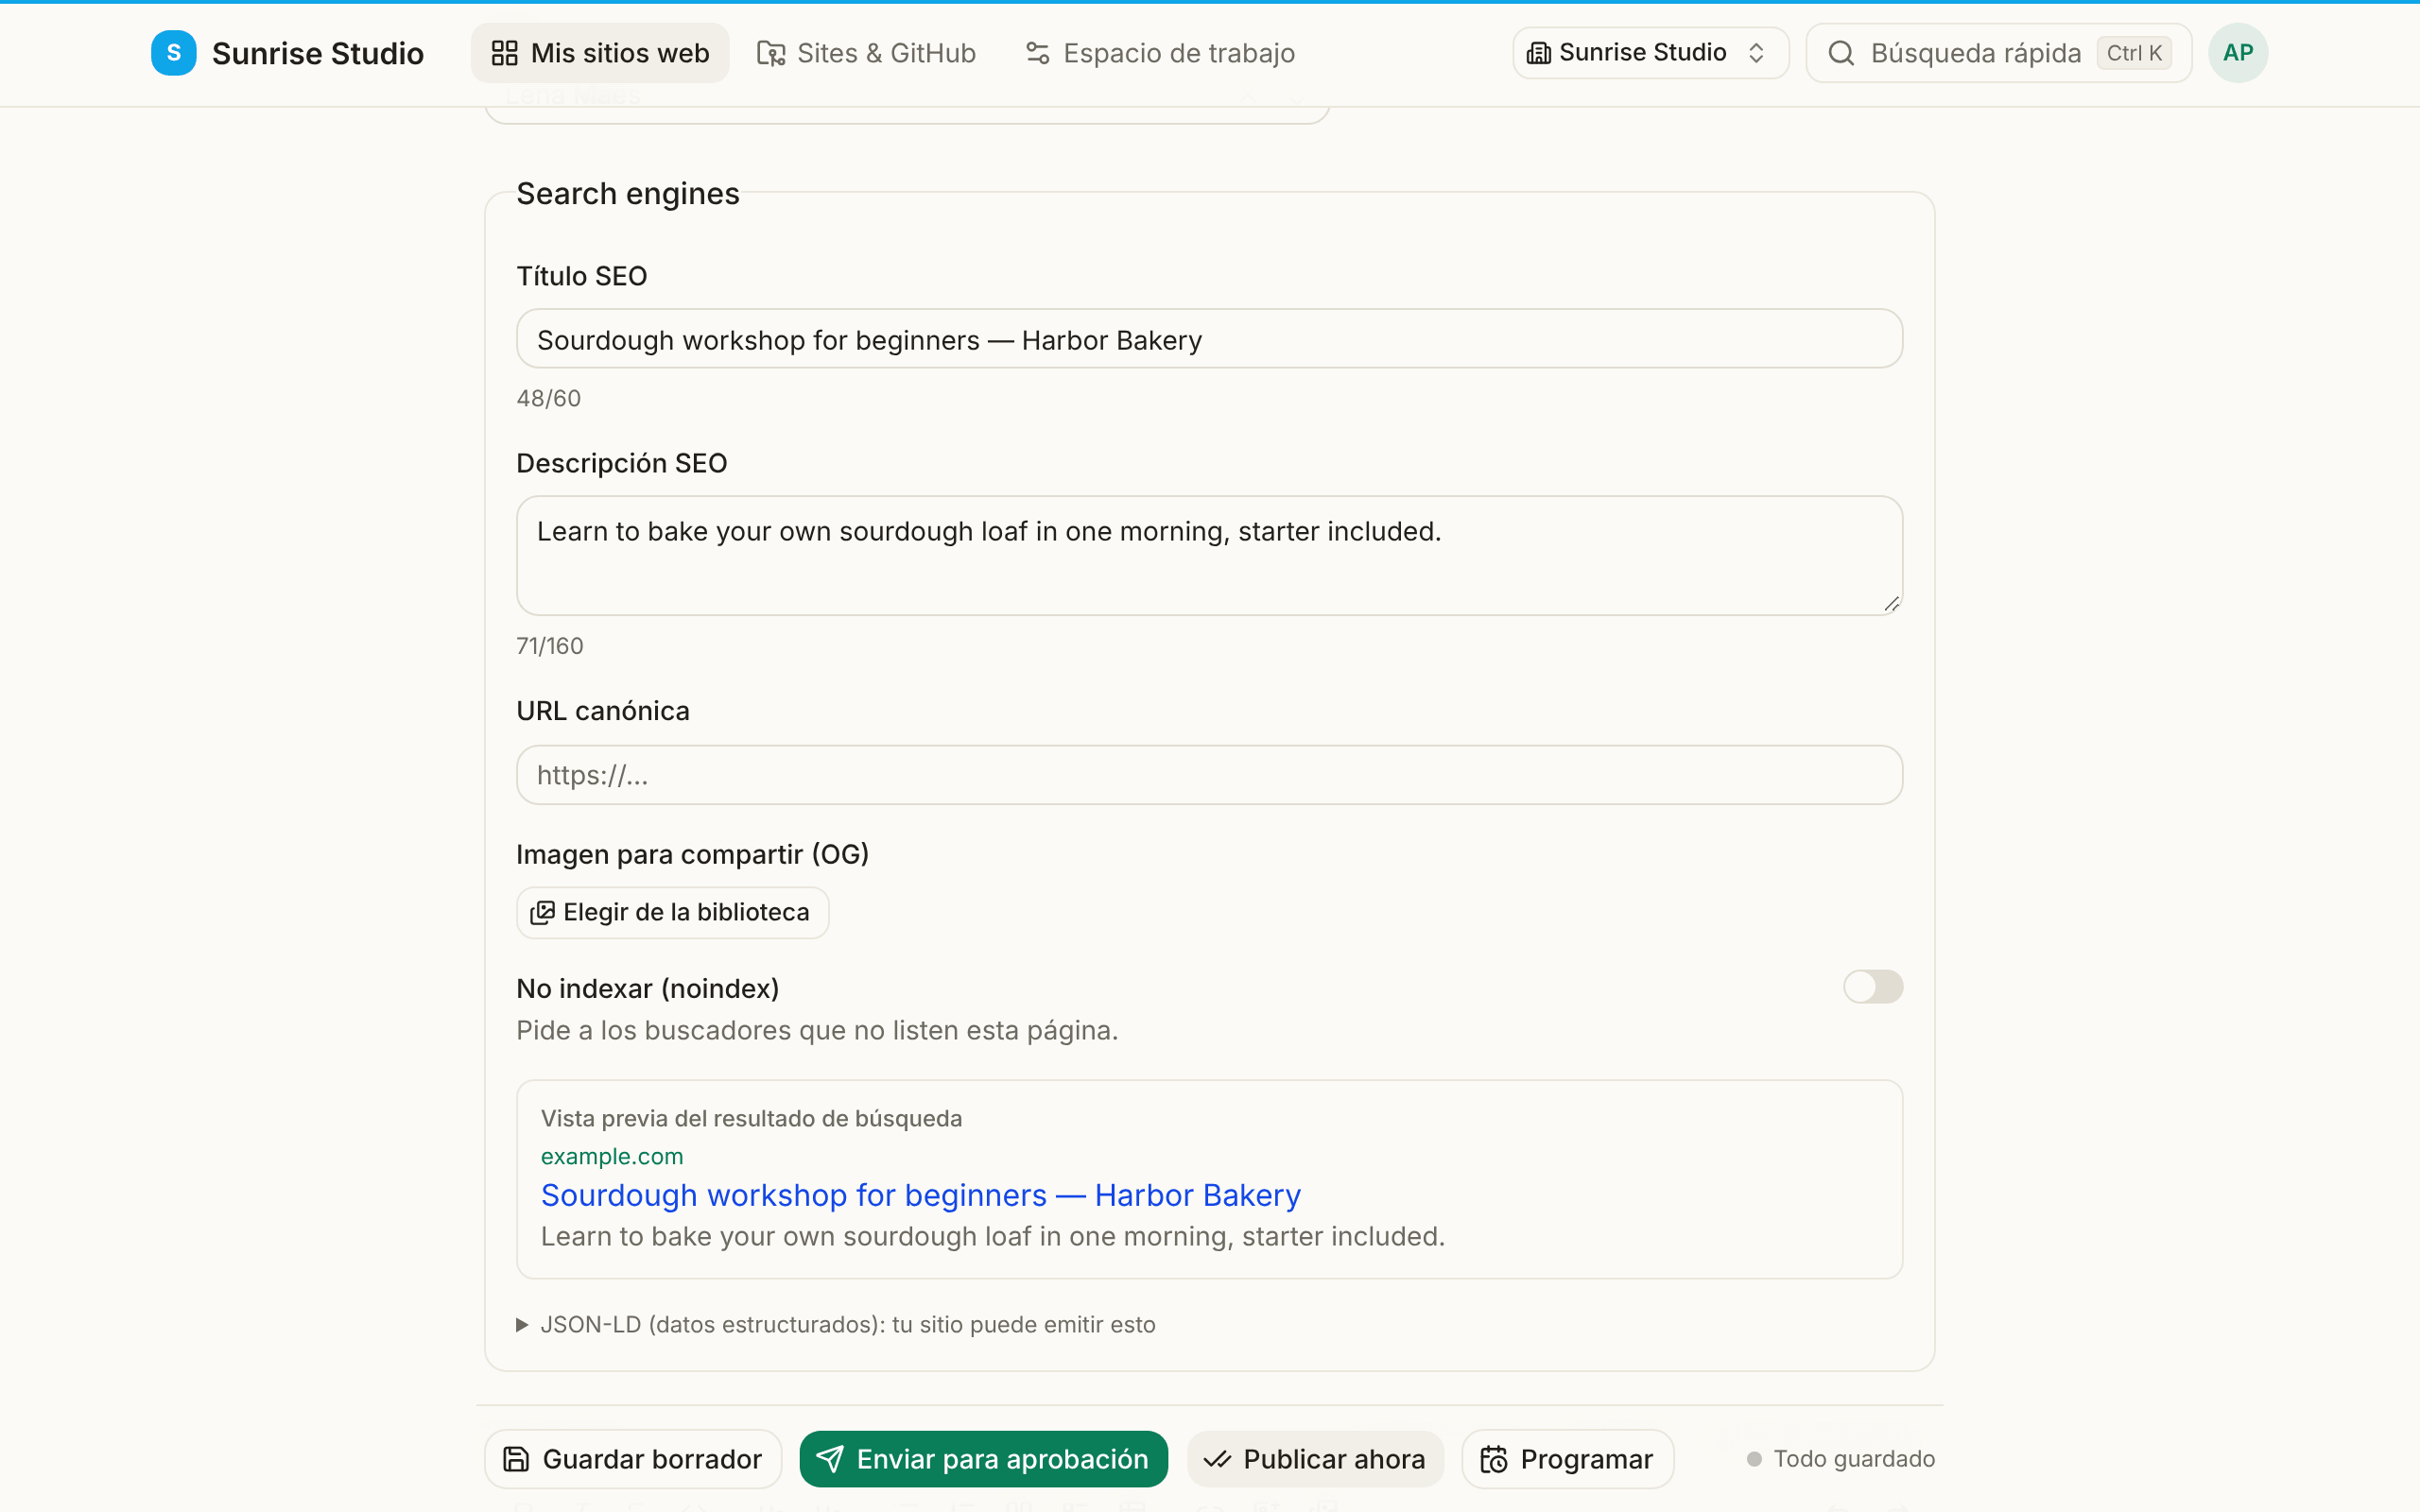Open the AP user avatar menu
Screen dimensions: 2420x1512
click(x=2237, y=53)
